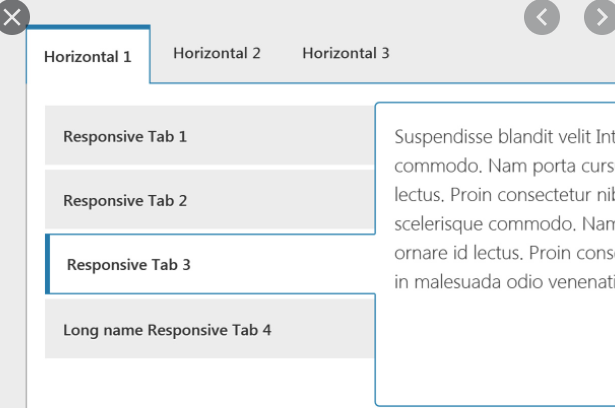Image resolution: width=615 pixels, height=408 pixels.
Task: Click the blank area under Responsive Tab 4
Action: coord(200,383)
